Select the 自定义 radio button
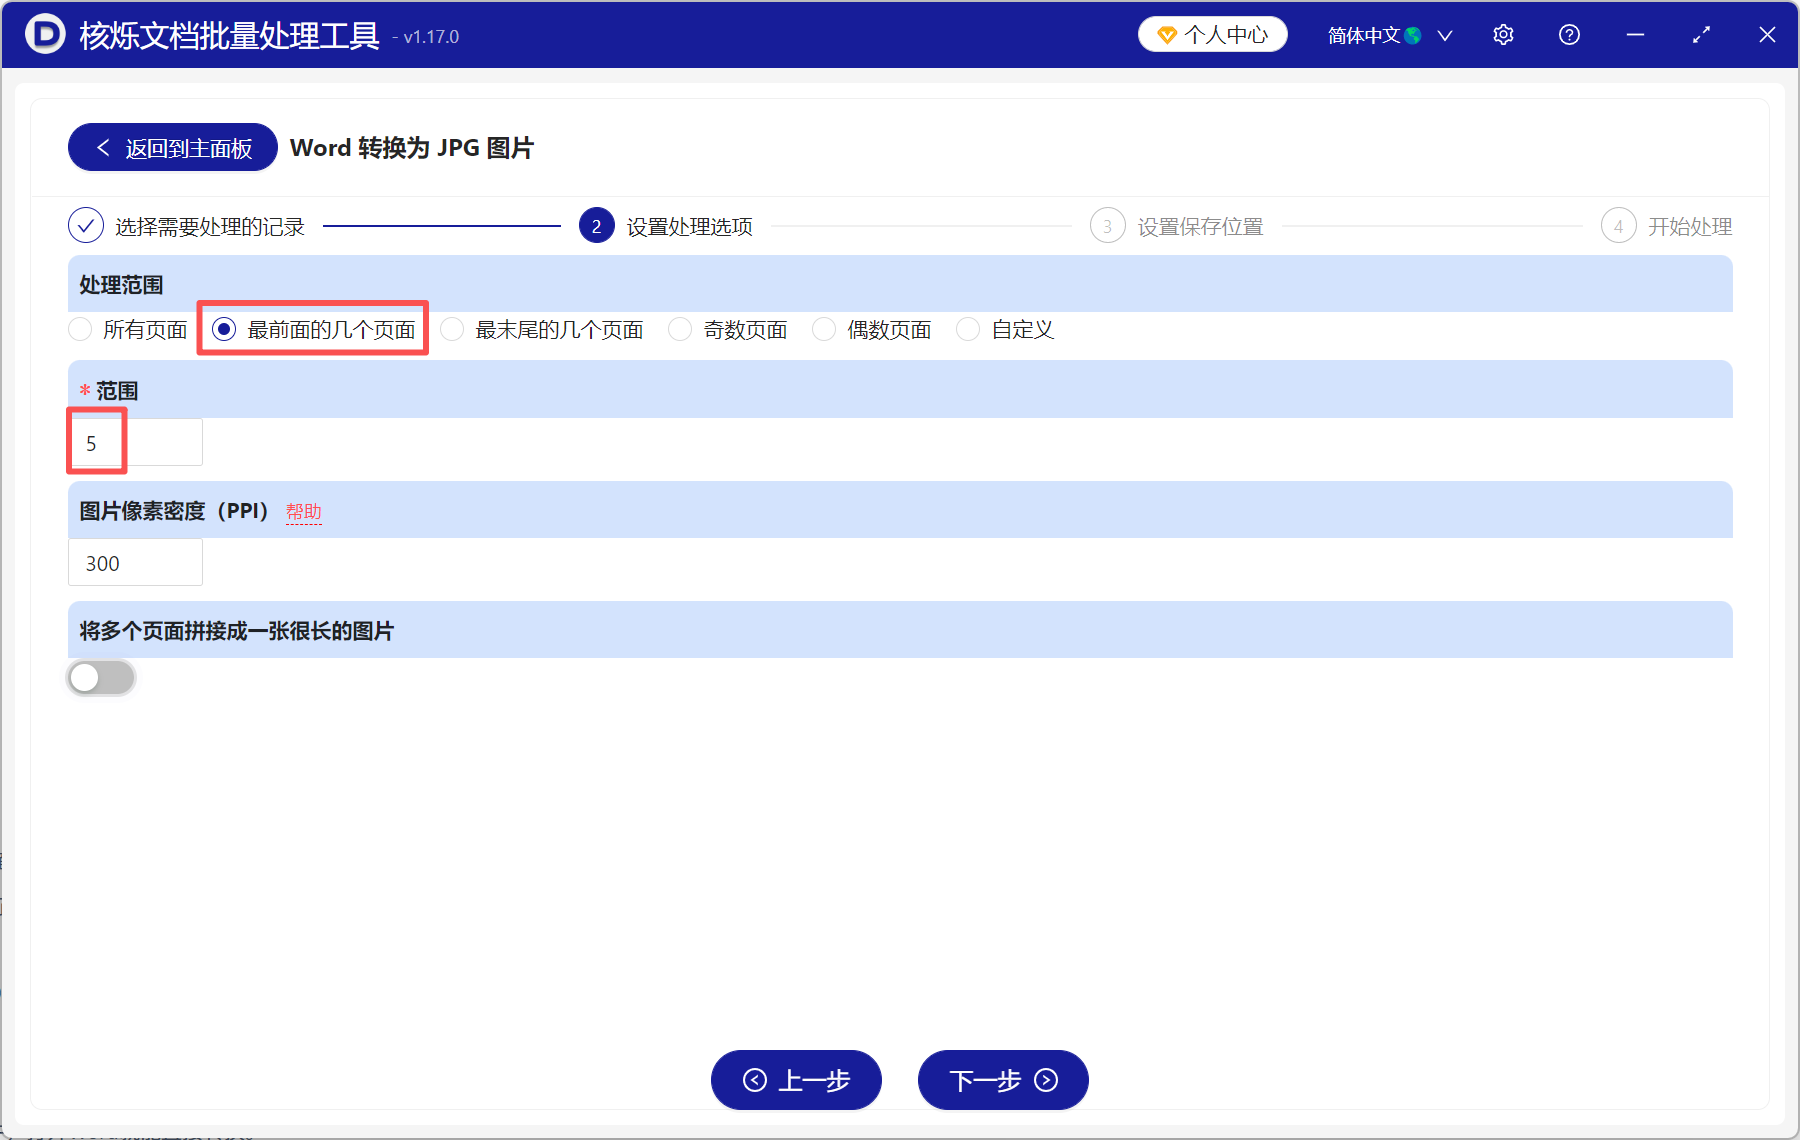Viewport: 1800px width, 1140px height. pyautogui.click(x=967, y=329)
